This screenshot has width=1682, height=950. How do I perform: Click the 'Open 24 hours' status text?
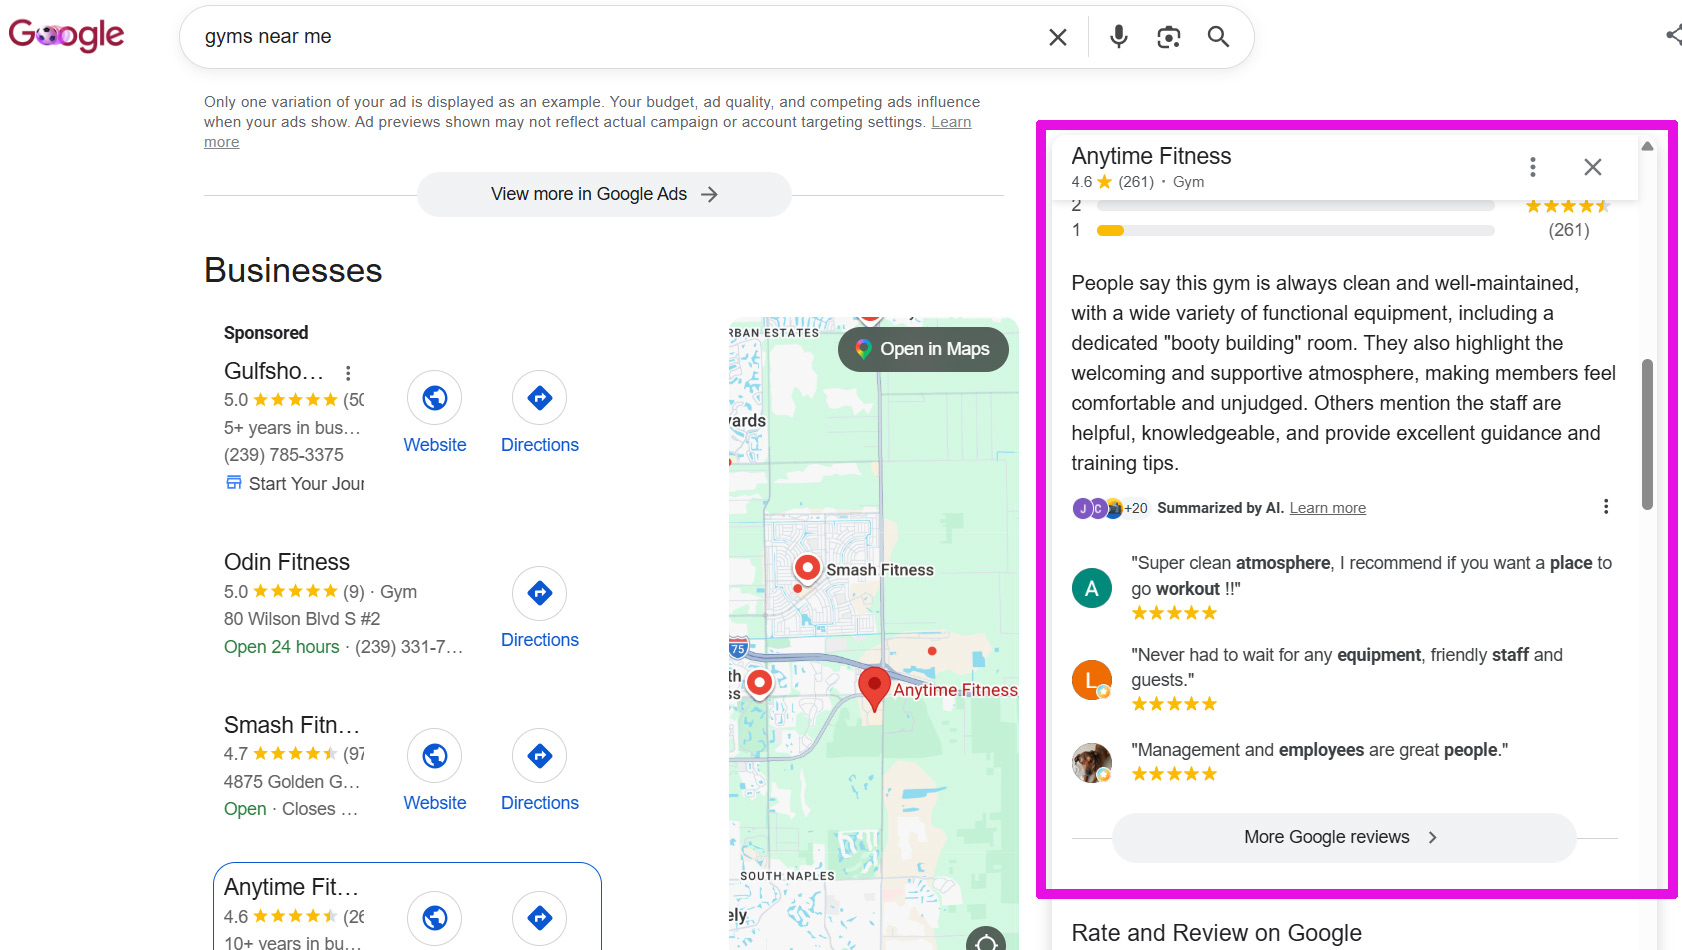tap(282, 647)
